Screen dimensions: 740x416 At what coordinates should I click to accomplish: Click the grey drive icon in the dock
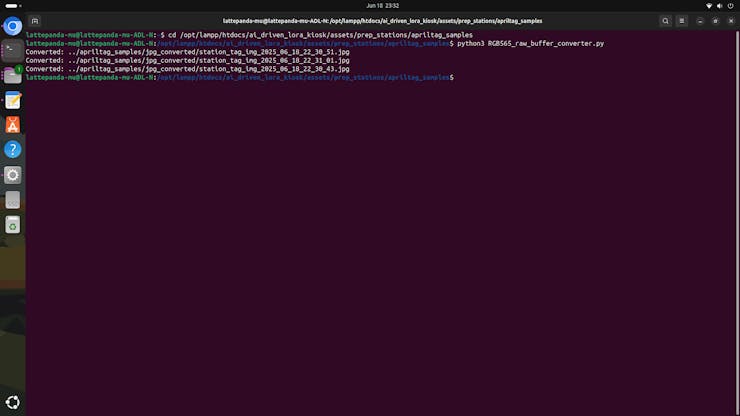(x=13, y=200)
